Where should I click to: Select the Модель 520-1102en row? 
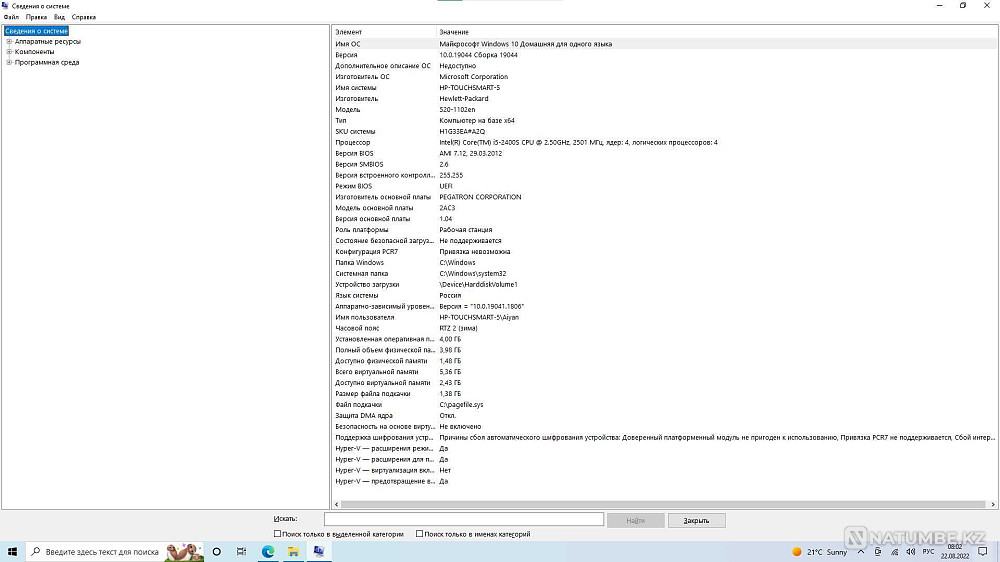665,110
